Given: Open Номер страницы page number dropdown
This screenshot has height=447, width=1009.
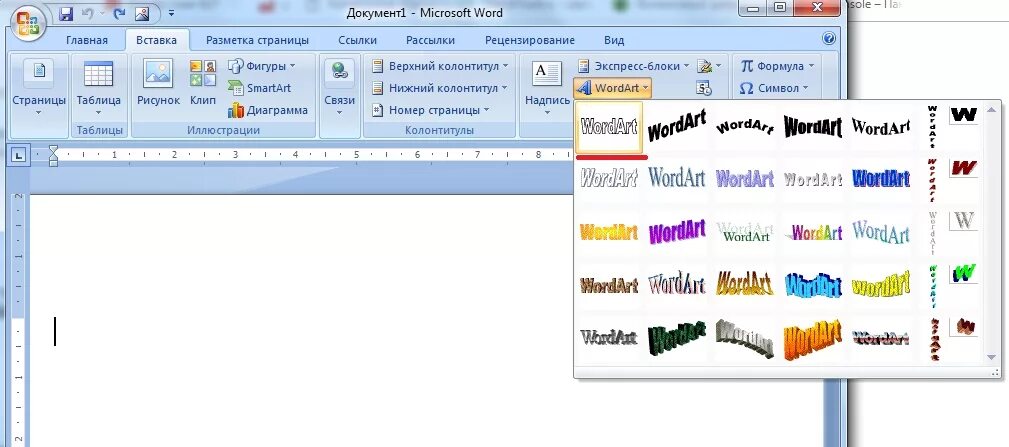Looking at the screenshot, I should pyautogui.click(x=430, y=110).
